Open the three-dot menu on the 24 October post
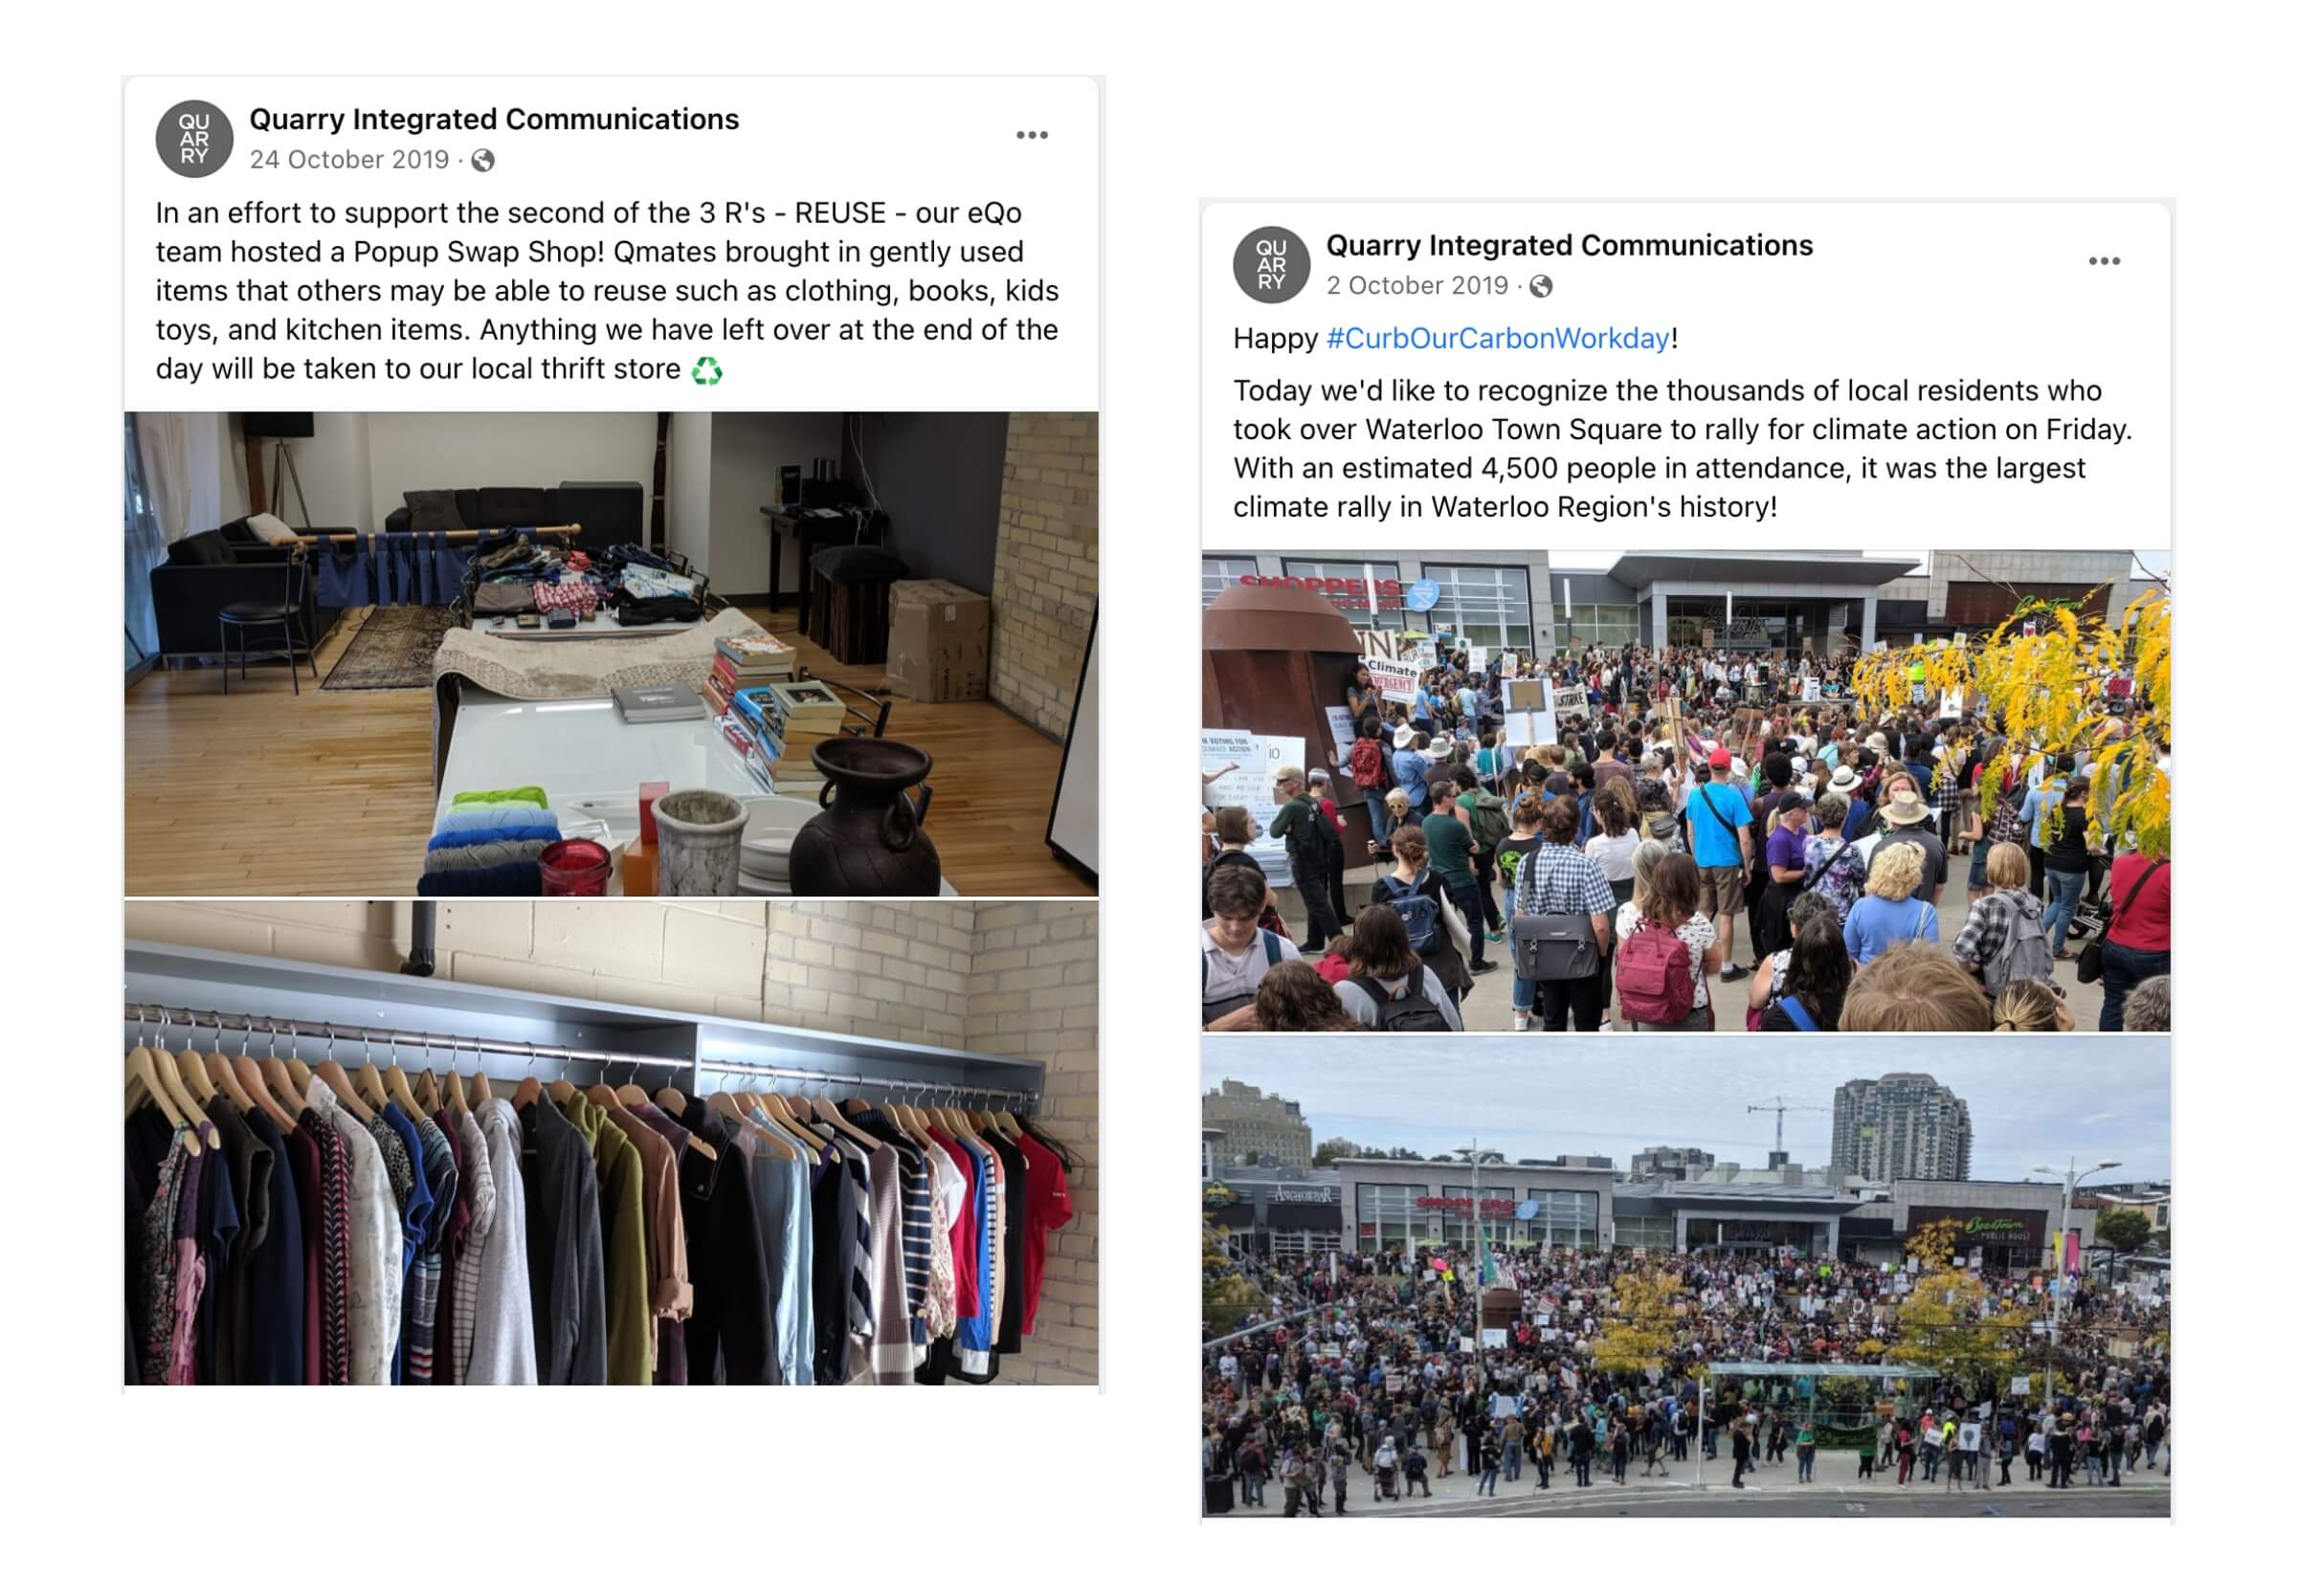Screen dimensions: 2297x1596 [x=1031, y=135]
